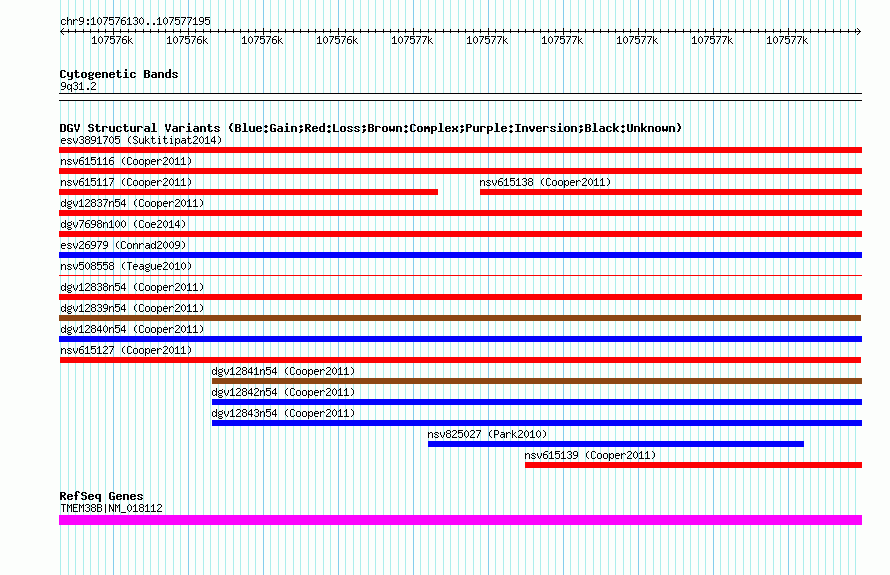
Task: Click the first 107577k ruler label
Action: (412, 40)
